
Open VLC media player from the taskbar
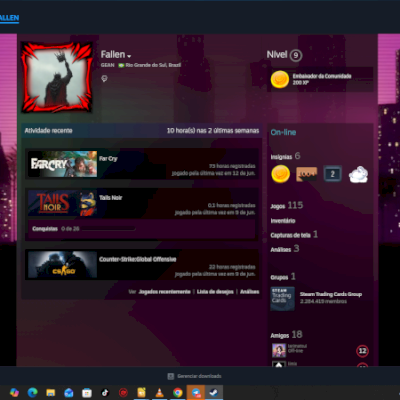[160, 392]
